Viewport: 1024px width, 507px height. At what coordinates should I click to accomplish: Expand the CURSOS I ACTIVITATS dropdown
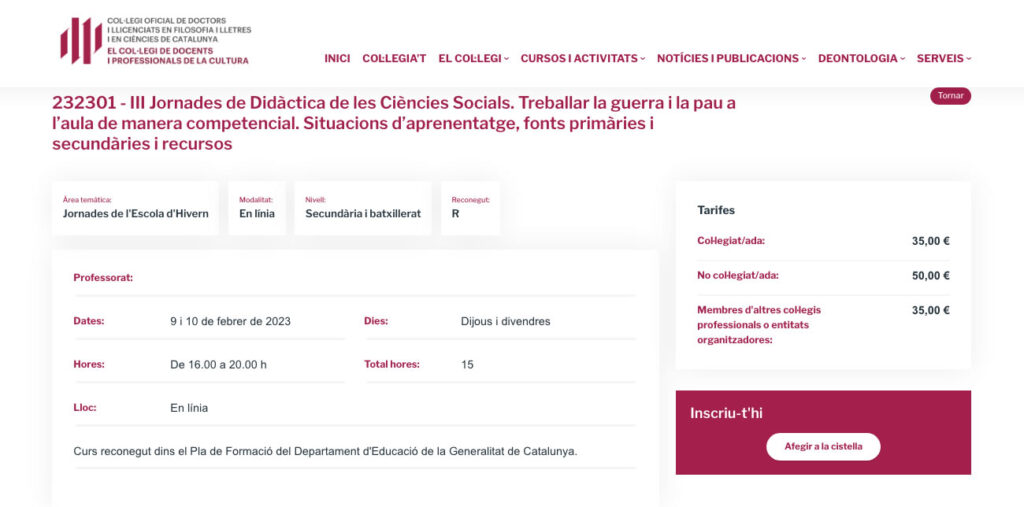coord(582,58)
